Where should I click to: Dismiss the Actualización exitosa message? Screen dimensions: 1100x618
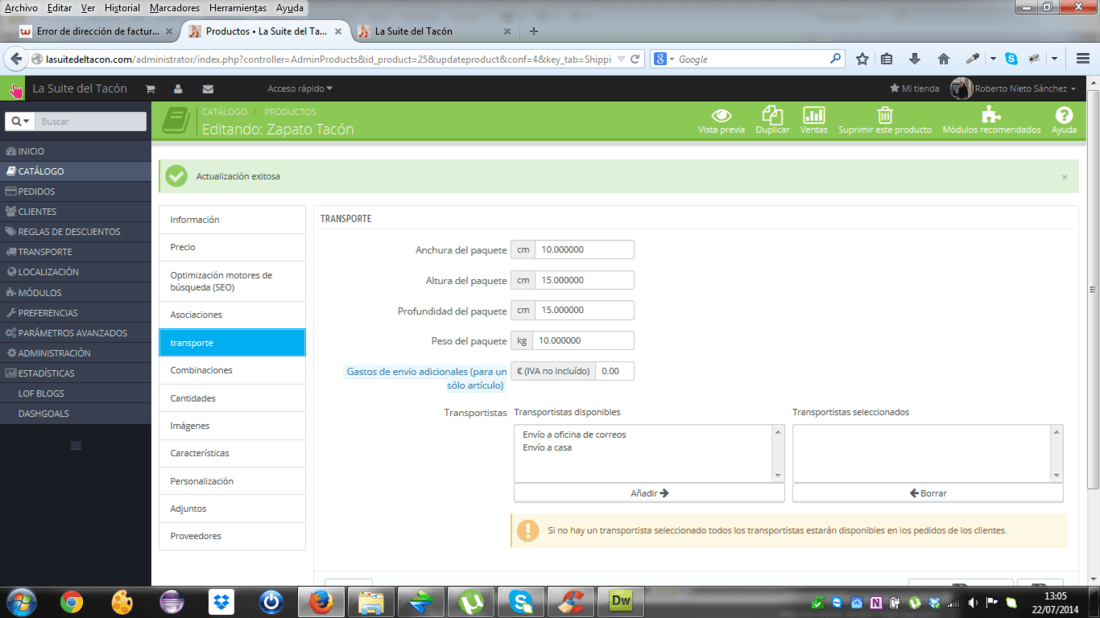click(x=1064, y=177)
